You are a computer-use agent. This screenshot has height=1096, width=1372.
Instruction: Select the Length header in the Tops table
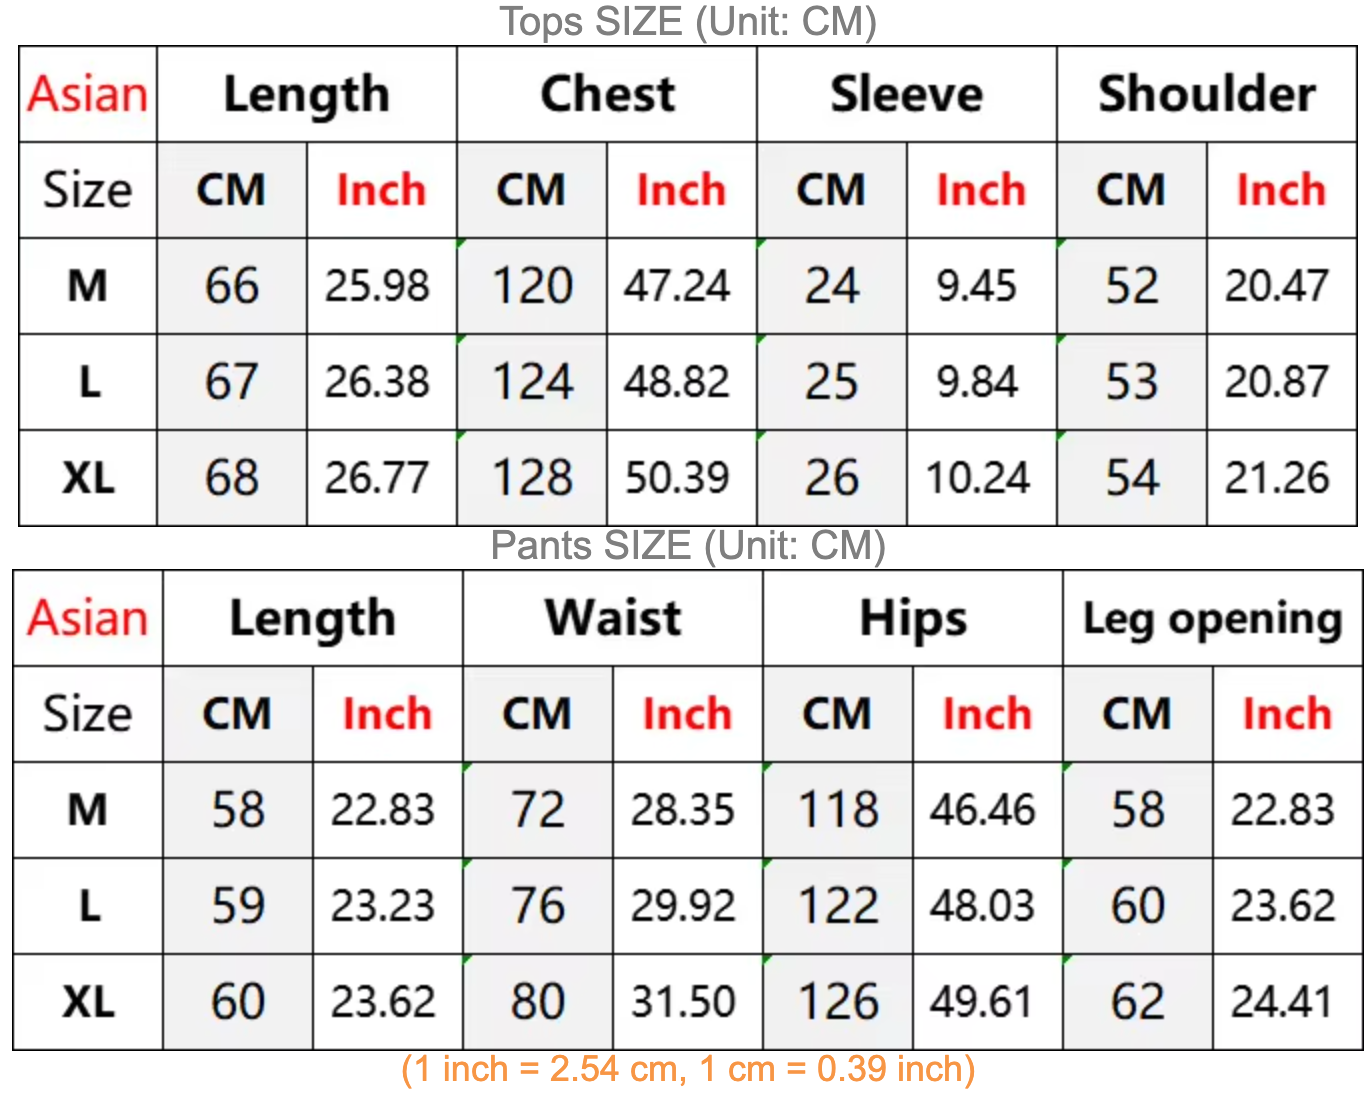307,94
